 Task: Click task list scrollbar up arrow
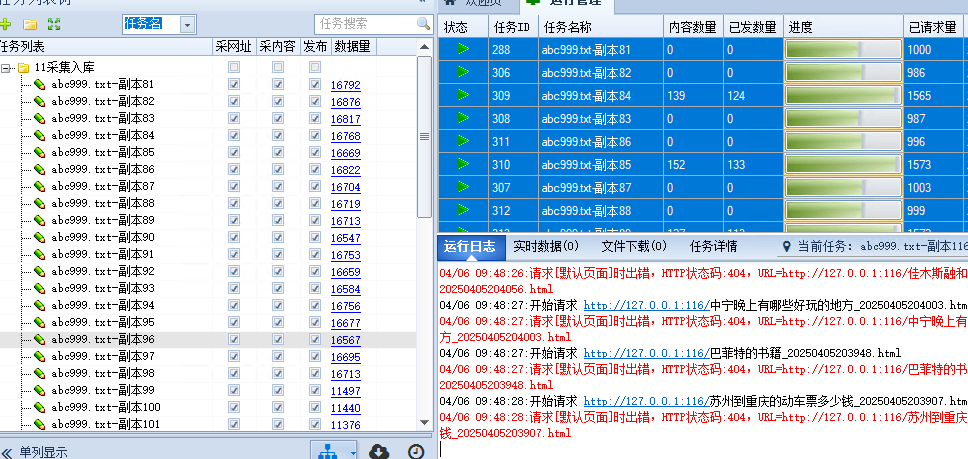(x=424, y=47)
